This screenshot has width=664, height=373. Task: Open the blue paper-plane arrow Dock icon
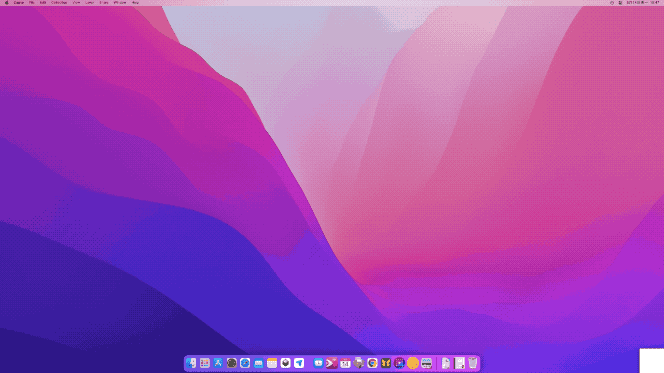click(x=299, y=363)
